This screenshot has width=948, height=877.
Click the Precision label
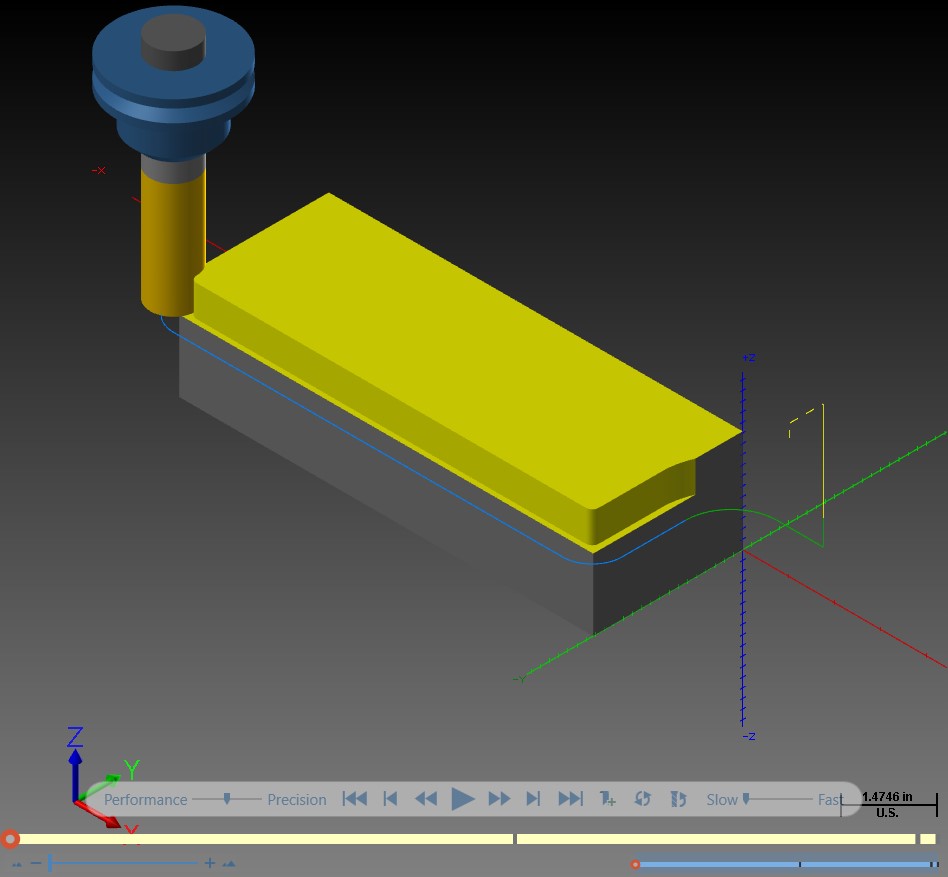tap(297, 800)
